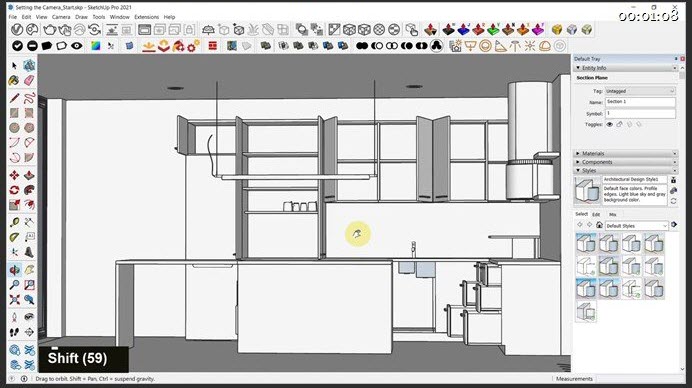This screenshot has height=388, width=692.
Task: Click the black checkmark circle icon
Action: [x=17, y=45]
